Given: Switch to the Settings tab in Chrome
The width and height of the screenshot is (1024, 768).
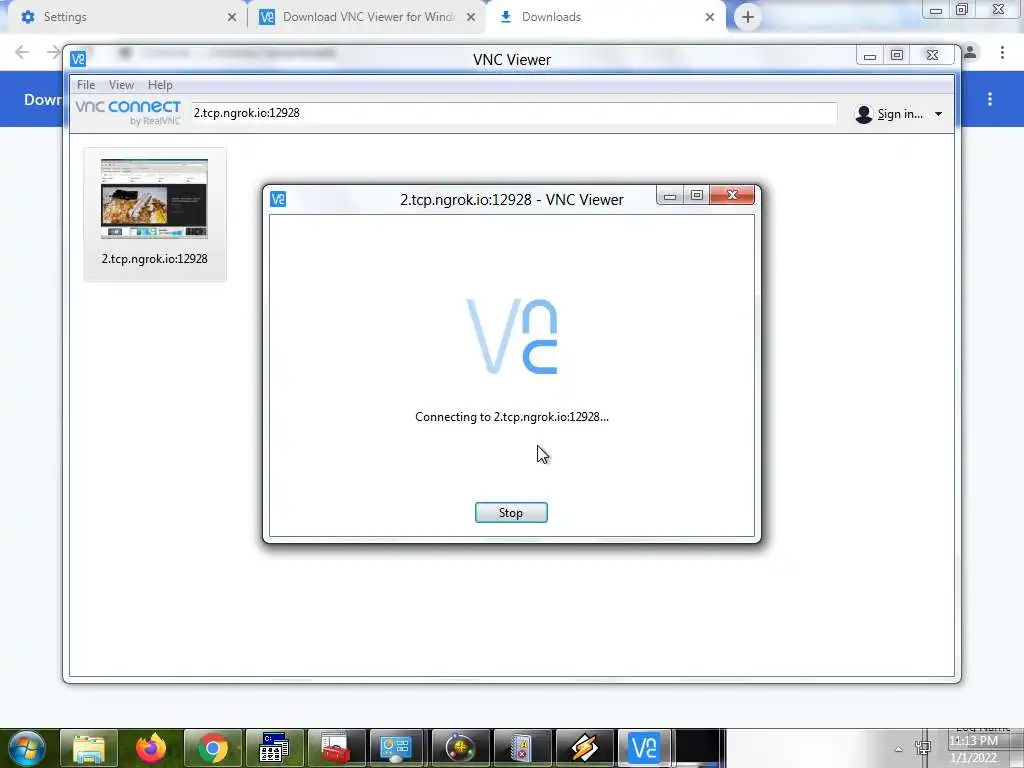Looking at the screenshot, I should pos(126,17).
